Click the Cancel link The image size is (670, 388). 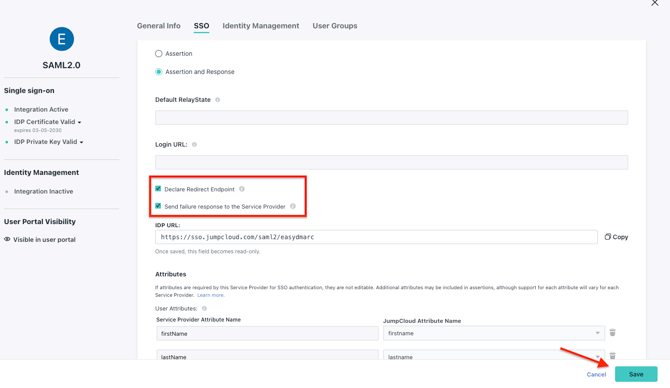point(596,374)
